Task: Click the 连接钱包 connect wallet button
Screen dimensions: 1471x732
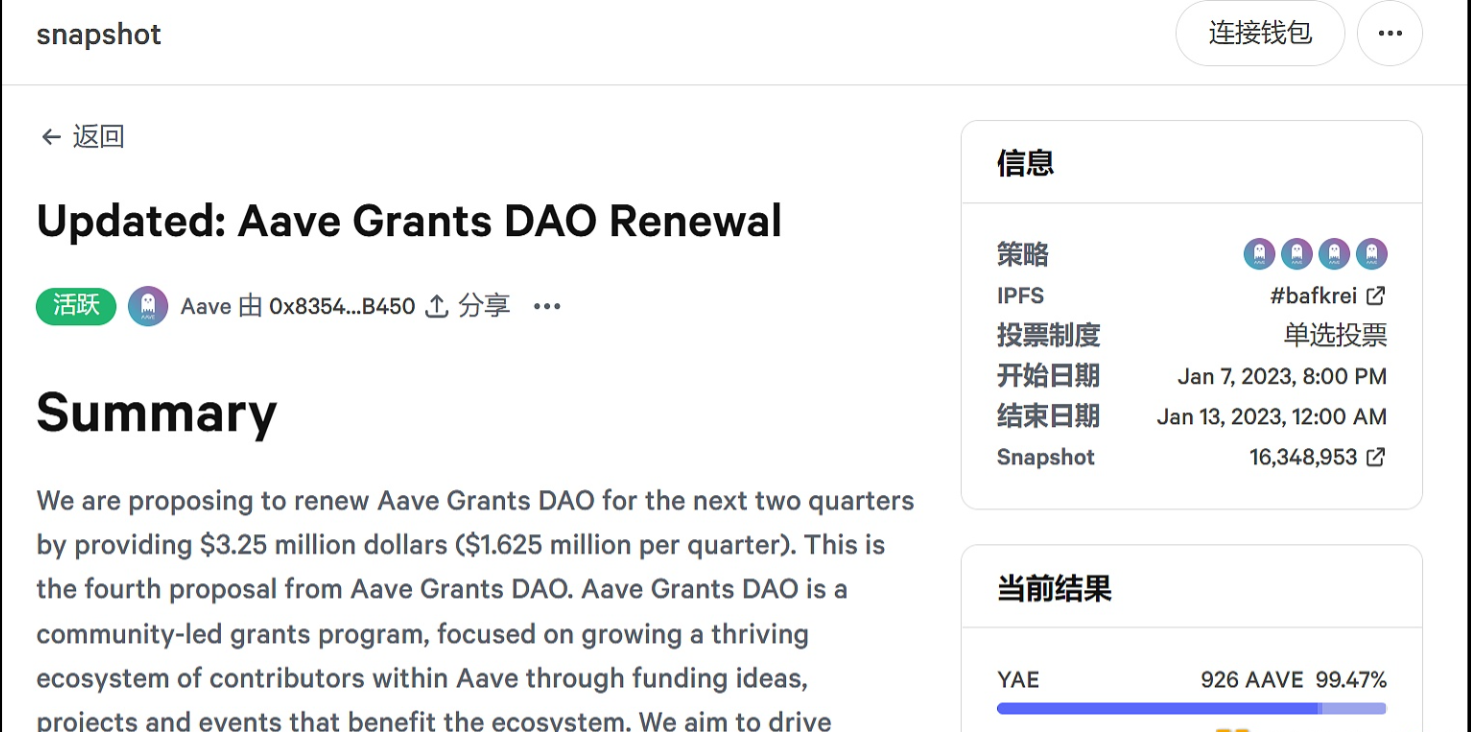Action: point(1259,33)
